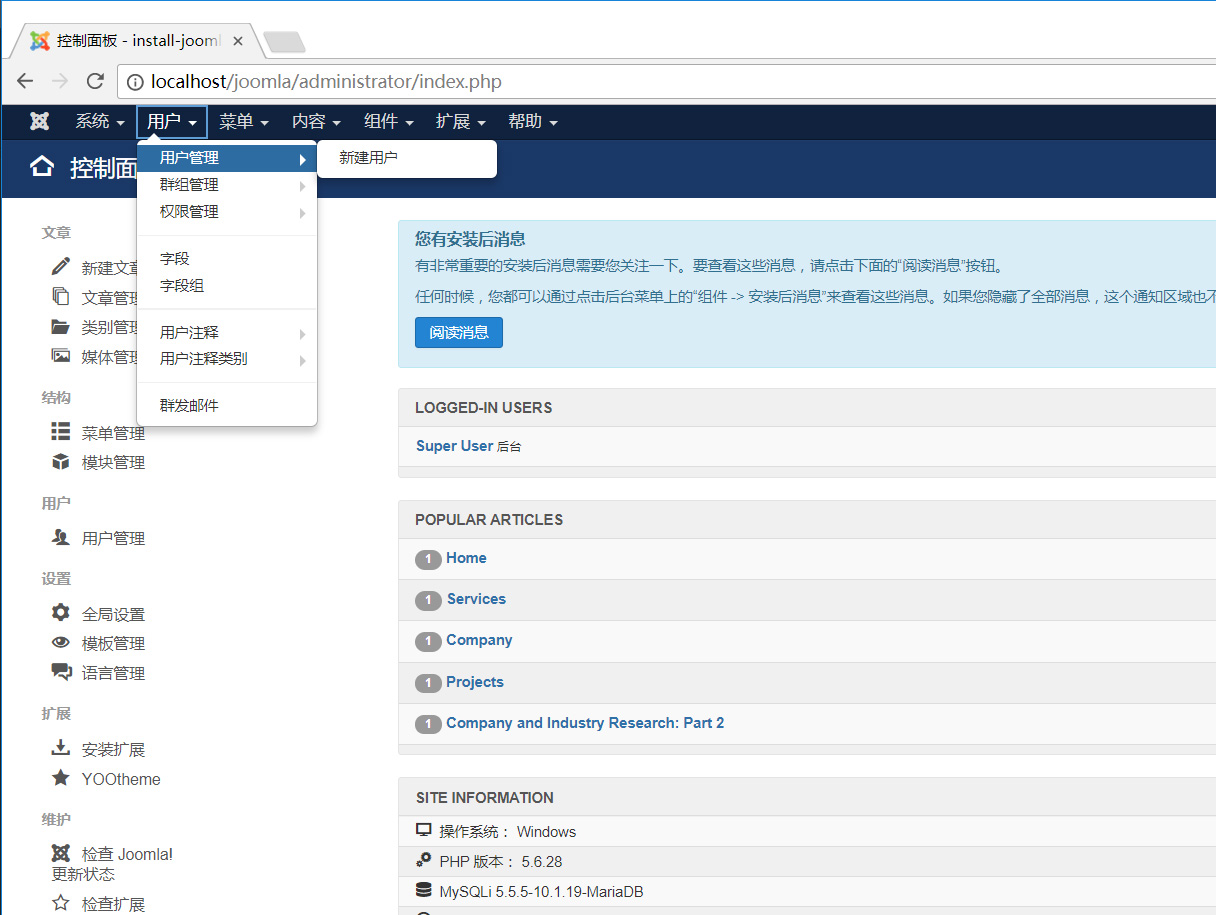Click the star icon beside YOOtheme
Screen dimensions: 1216x915
coord(61,778)
